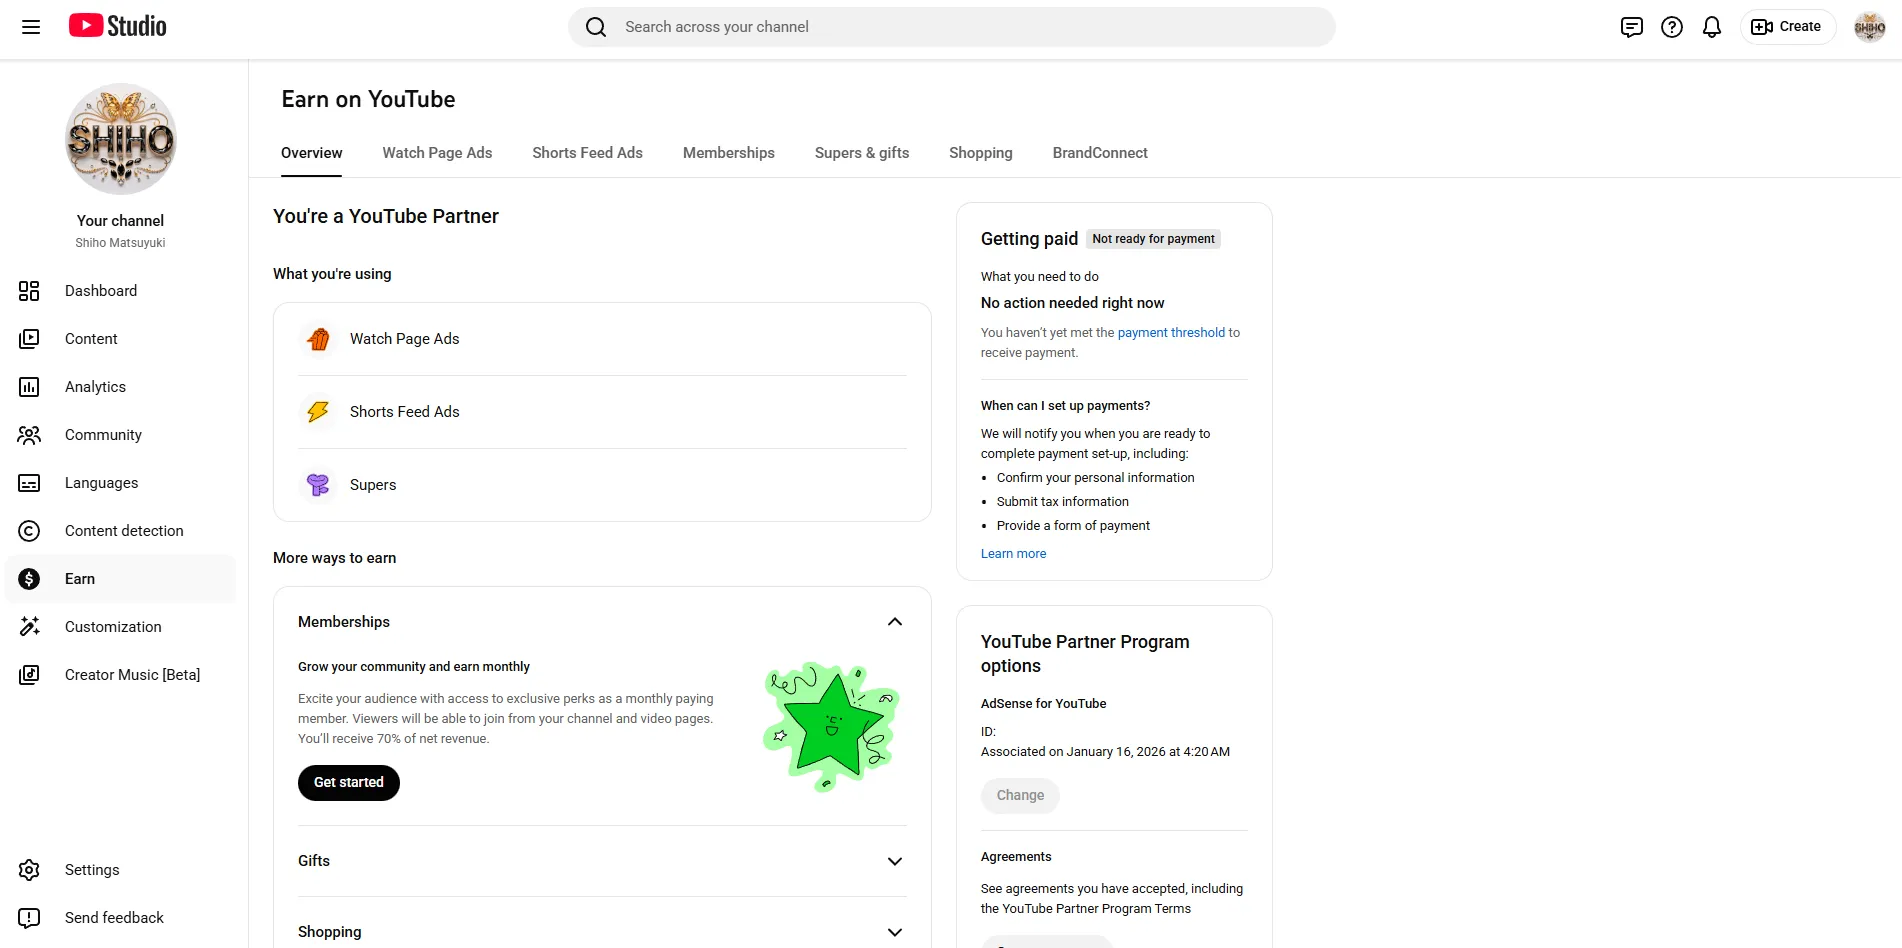Open the Shorts Feed Ads tab
This screenshot has width=1902, height=948.
[587, 153]
